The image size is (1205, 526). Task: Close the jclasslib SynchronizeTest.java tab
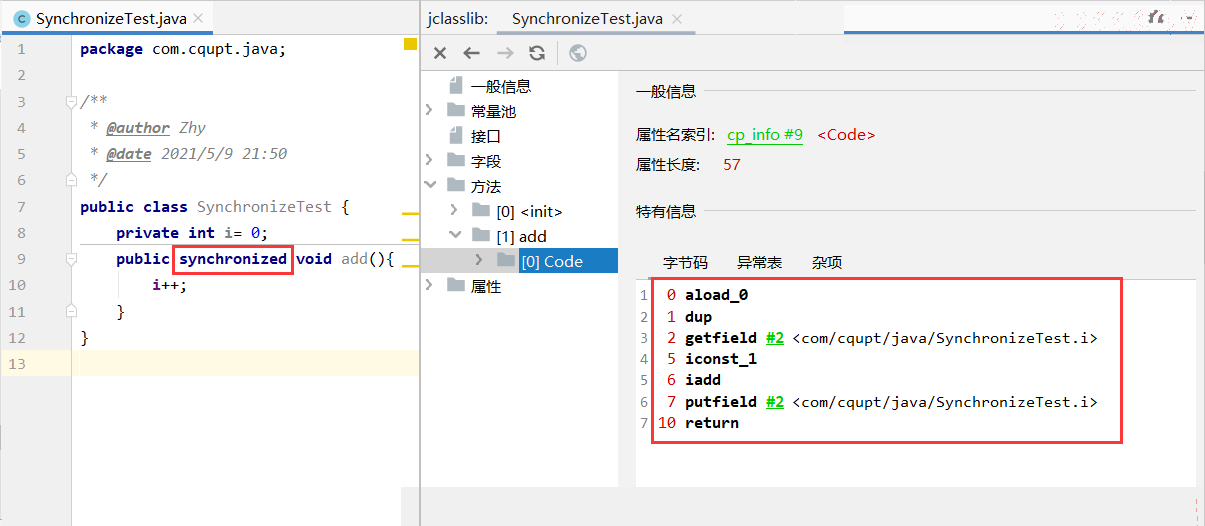pos(677,18)
